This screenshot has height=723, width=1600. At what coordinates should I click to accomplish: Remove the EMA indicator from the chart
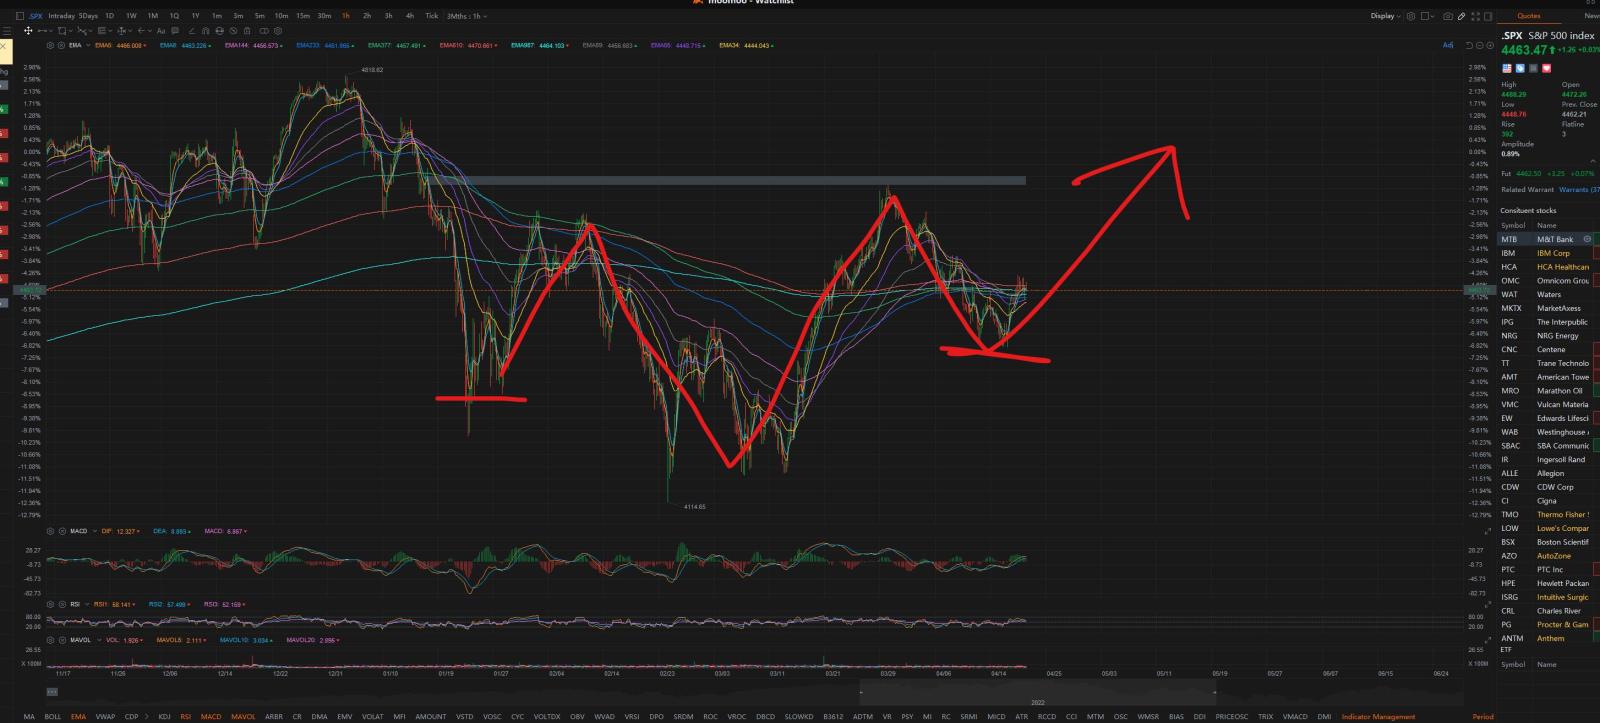[x=61, y=45]
